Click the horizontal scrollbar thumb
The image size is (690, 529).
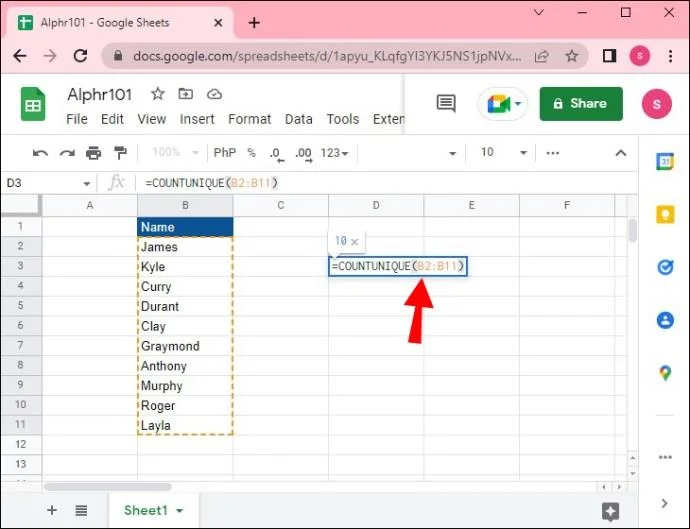tap(107, 487)
